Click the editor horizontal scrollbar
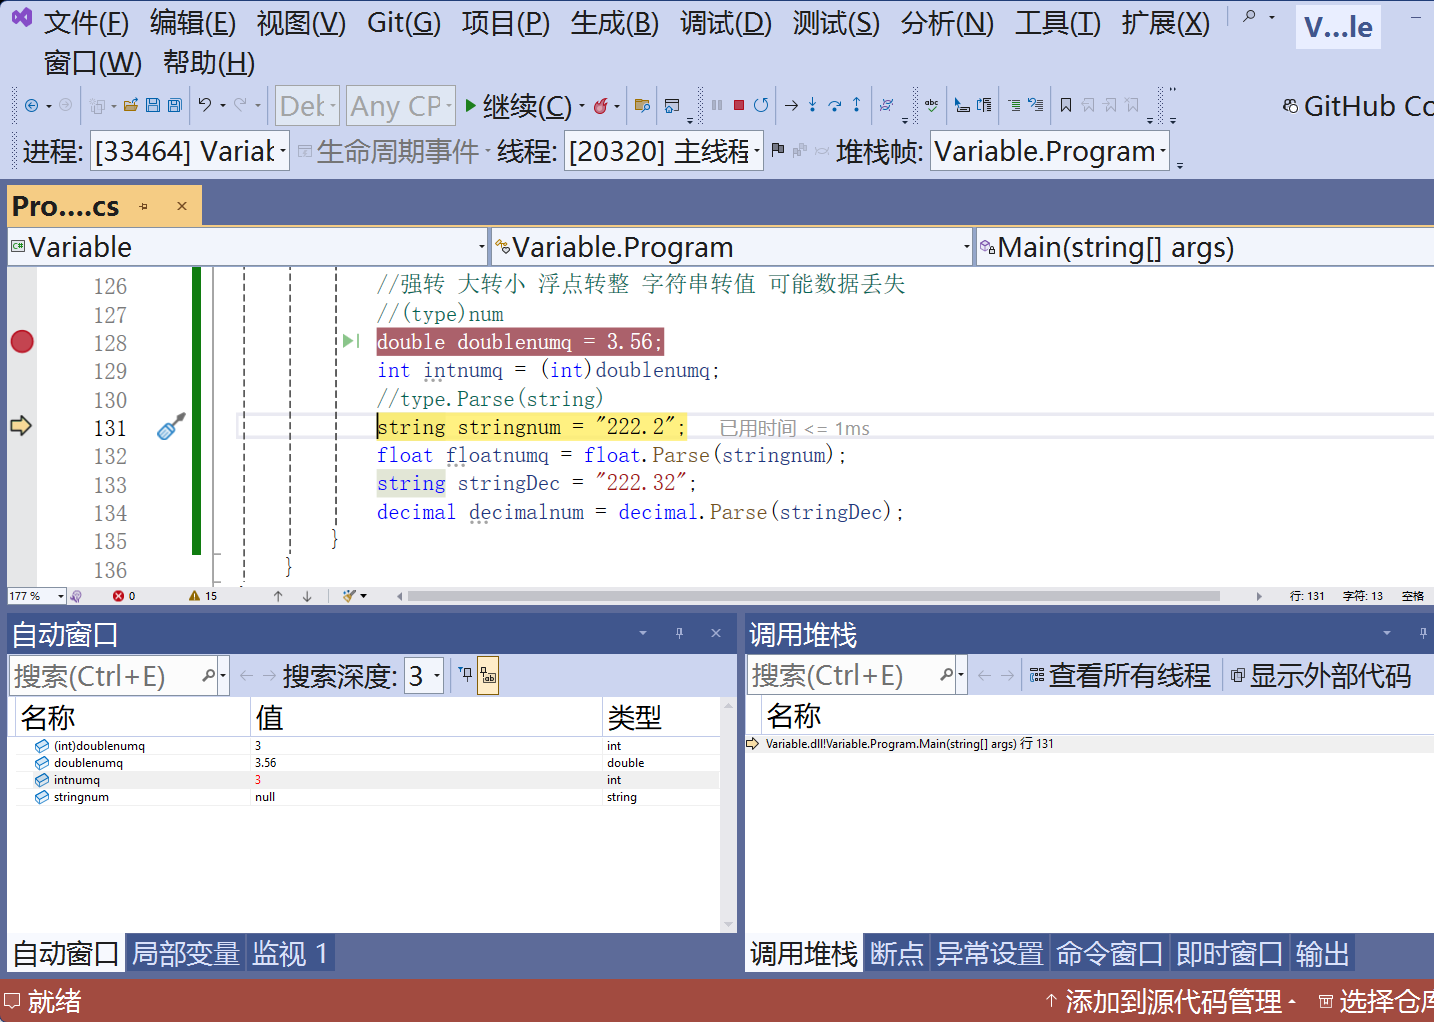The width and height of the screenshot is (1434, 1022). (814, 596)
